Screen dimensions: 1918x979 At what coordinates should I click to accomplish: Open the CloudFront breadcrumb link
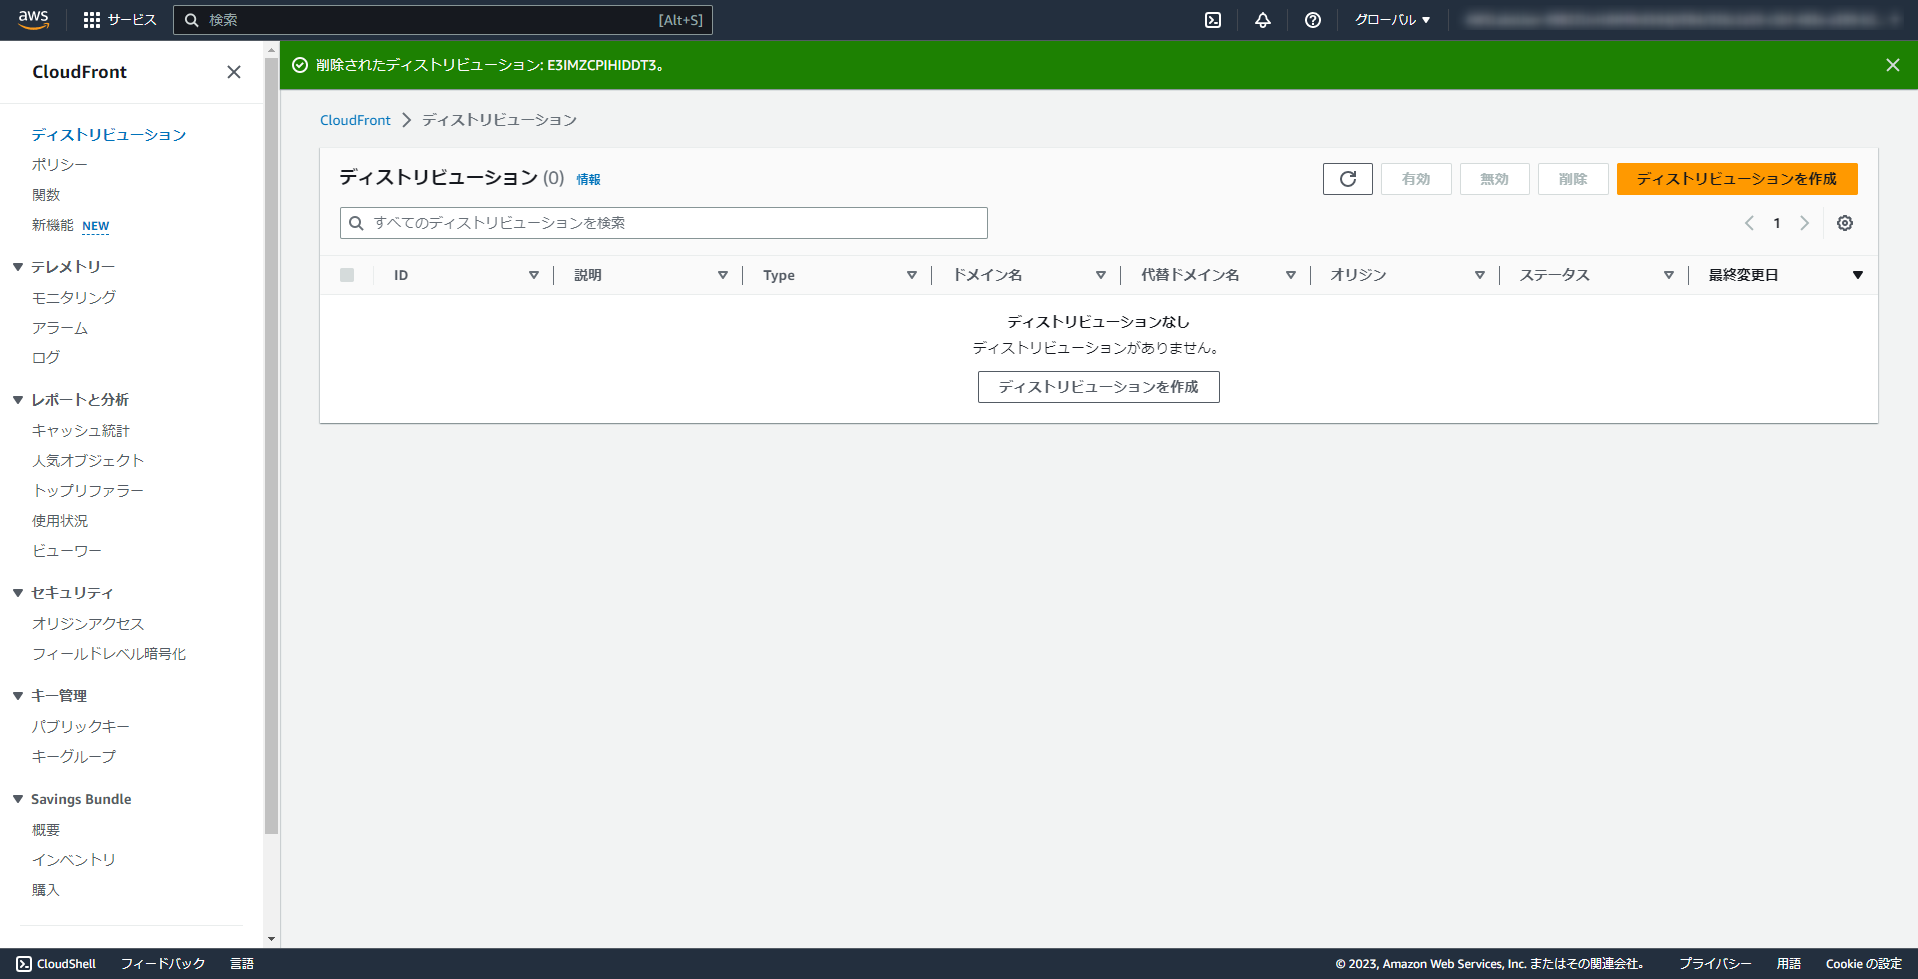pos(355,119)
